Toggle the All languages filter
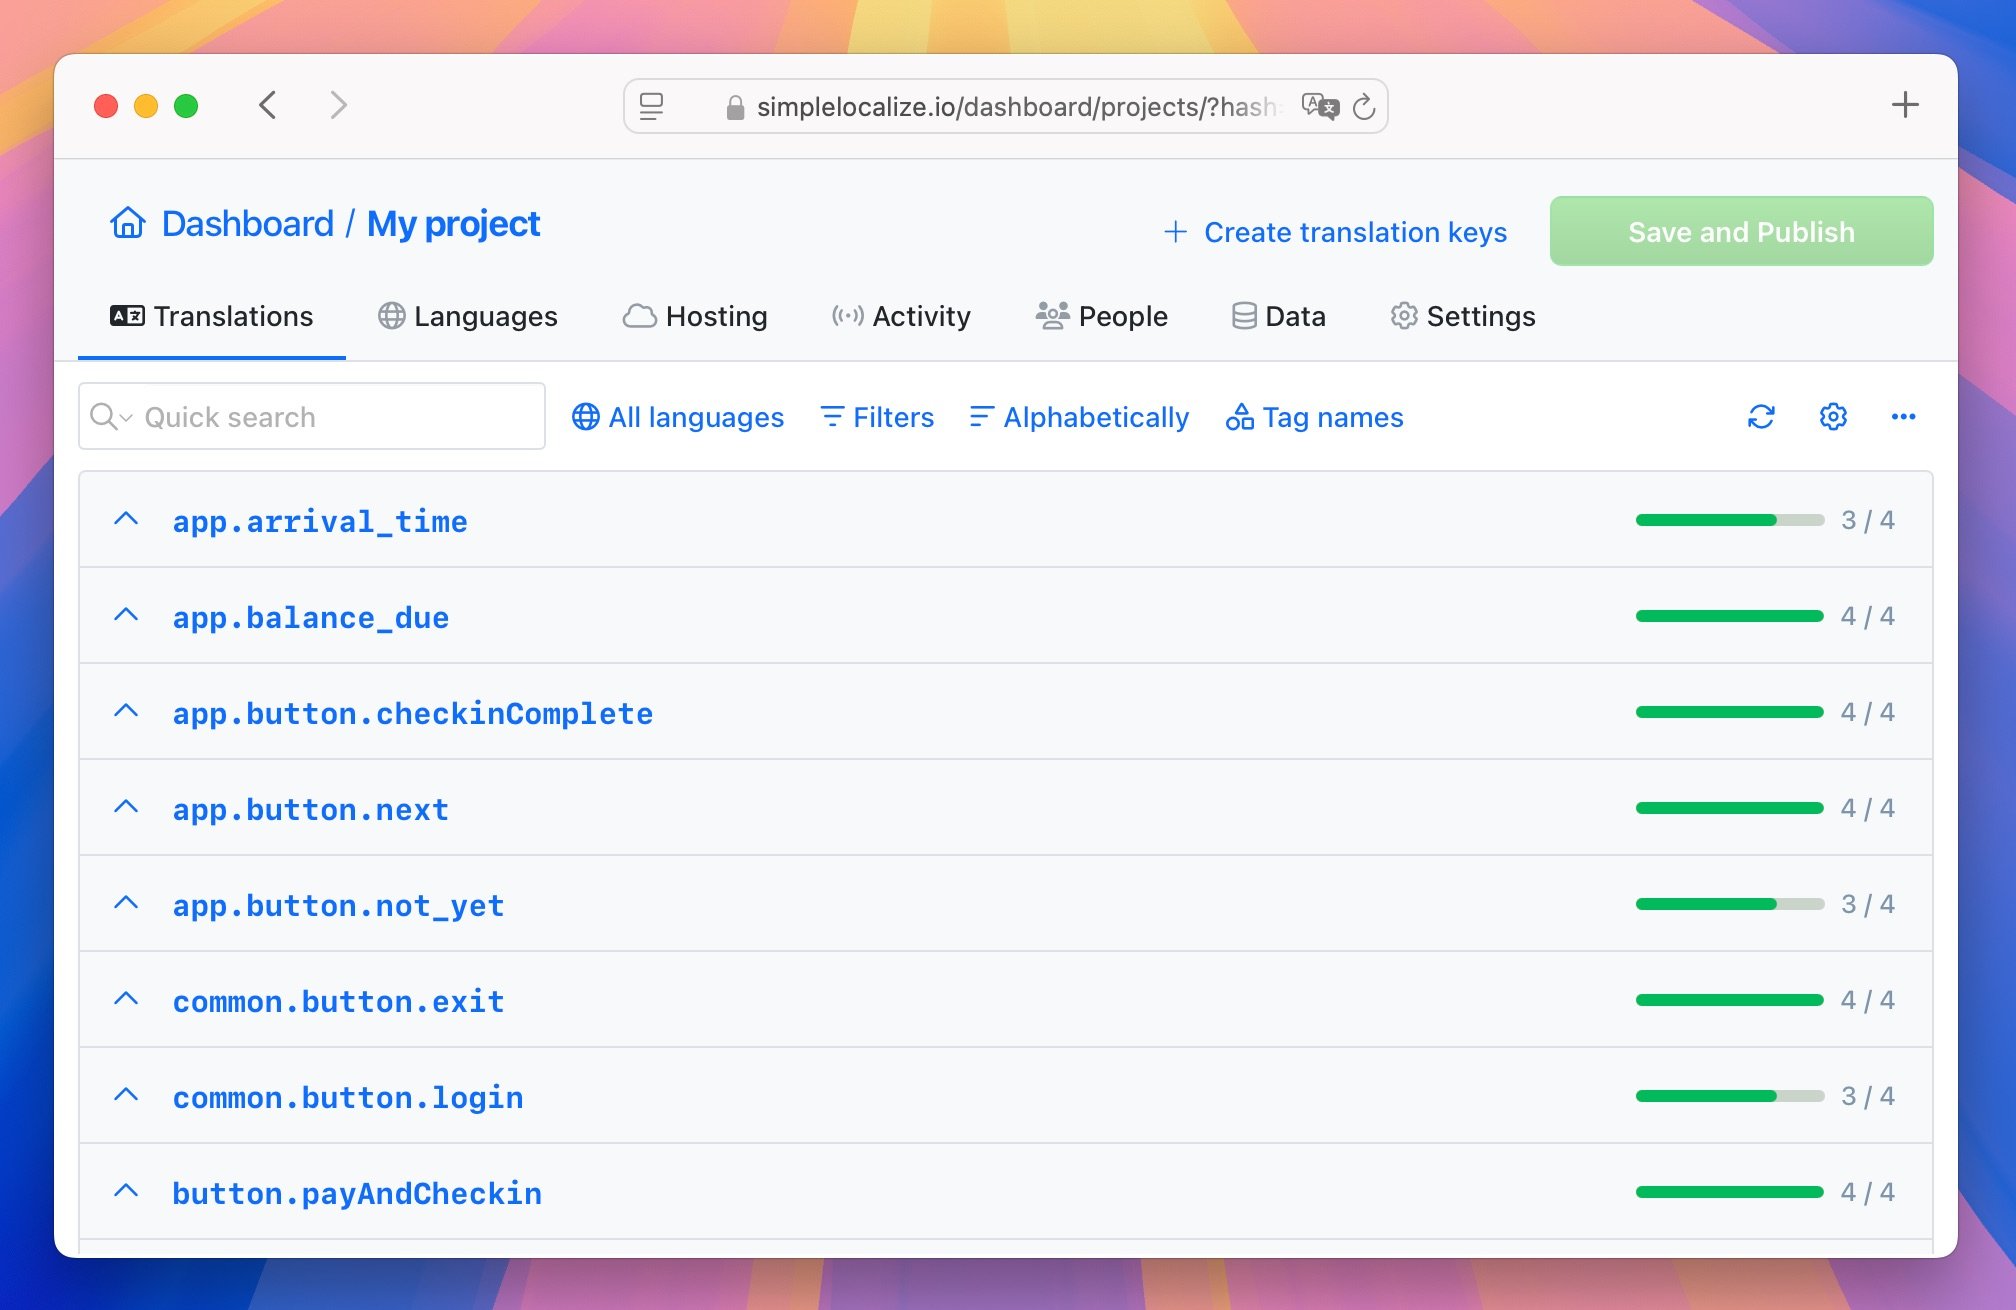The height and width of the screenshot is (1310, 2016). pos(677,417)
